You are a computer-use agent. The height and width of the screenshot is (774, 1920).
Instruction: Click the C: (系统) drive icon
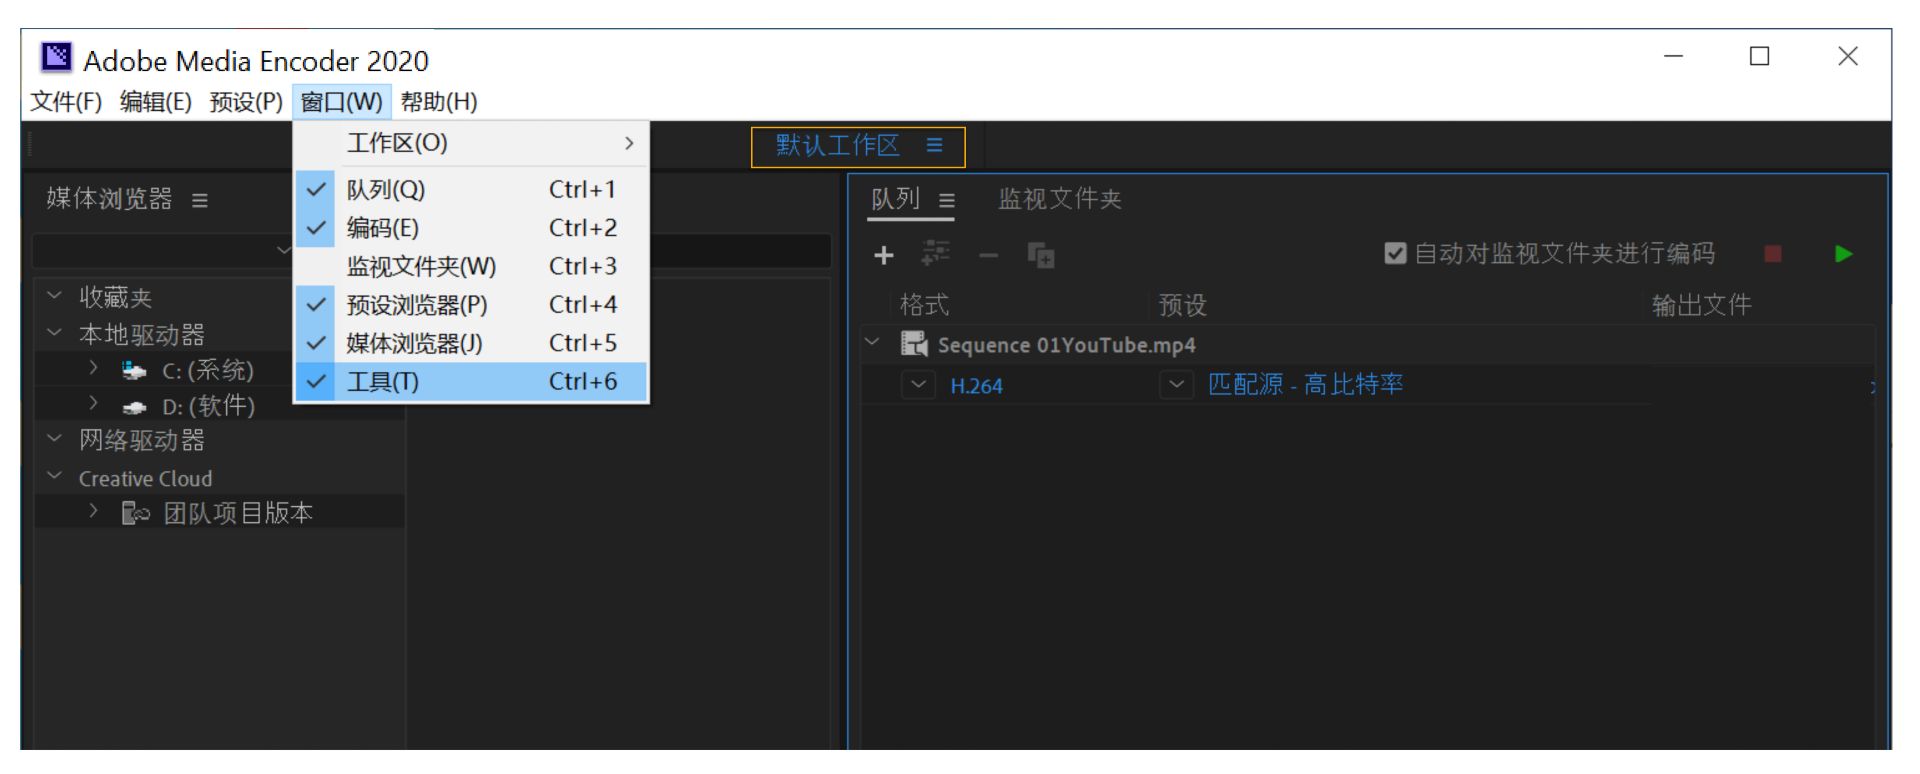click(134, 371)
